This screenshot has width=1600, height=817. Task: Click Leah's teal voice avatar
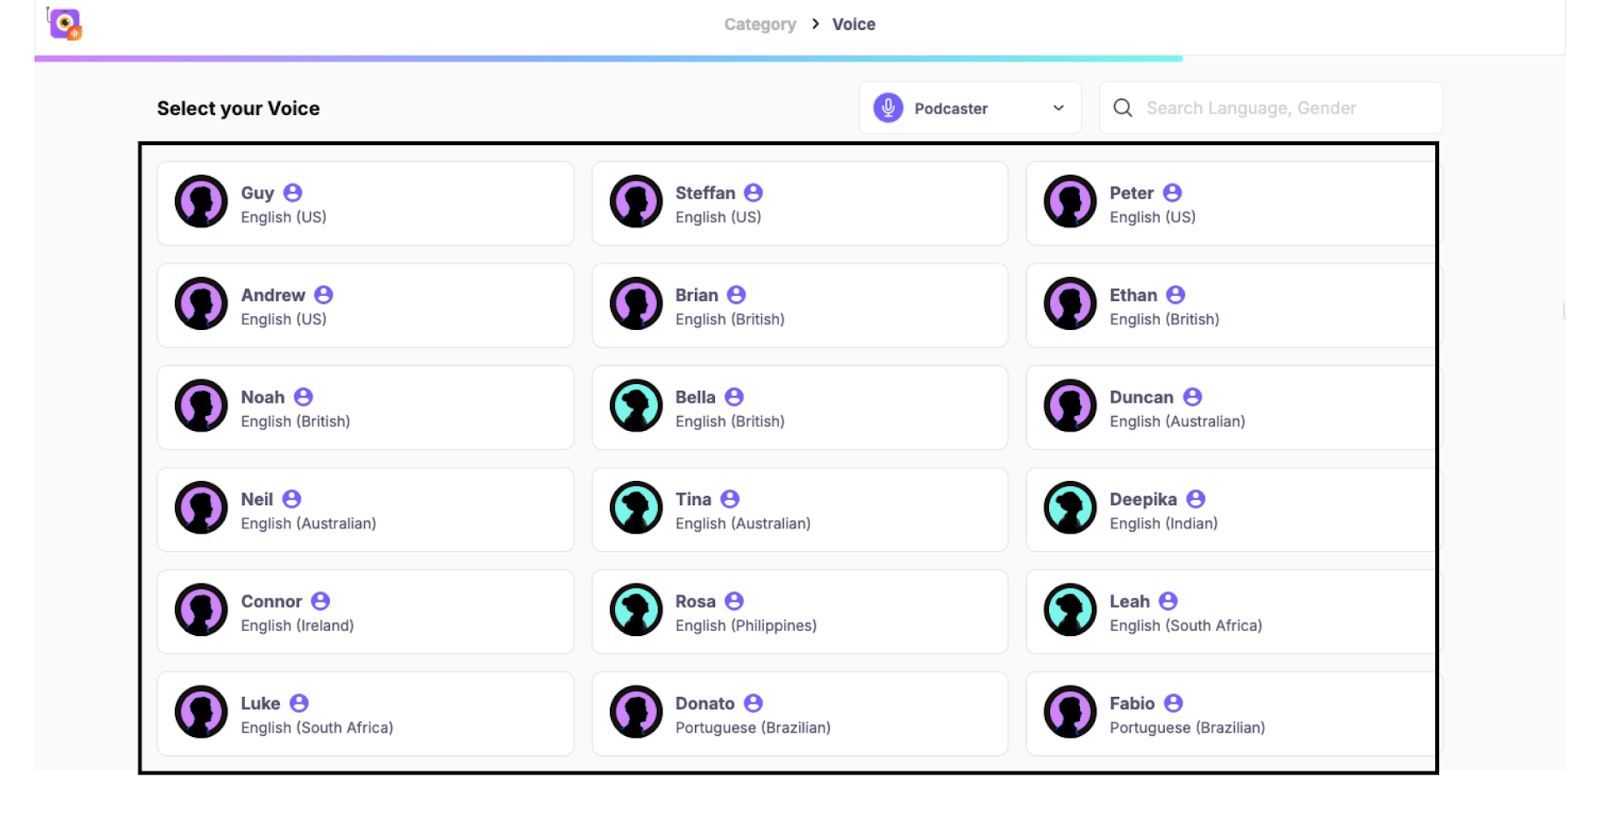point(1070,610)
